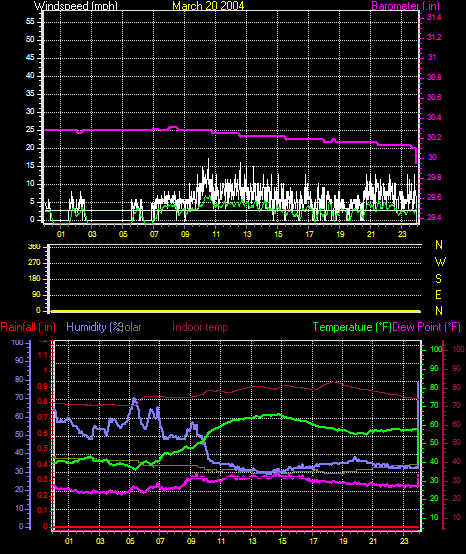Select the E compass direction label
Image resolution: width=466 pixels, height=554 pixels.
click(438, 295)
